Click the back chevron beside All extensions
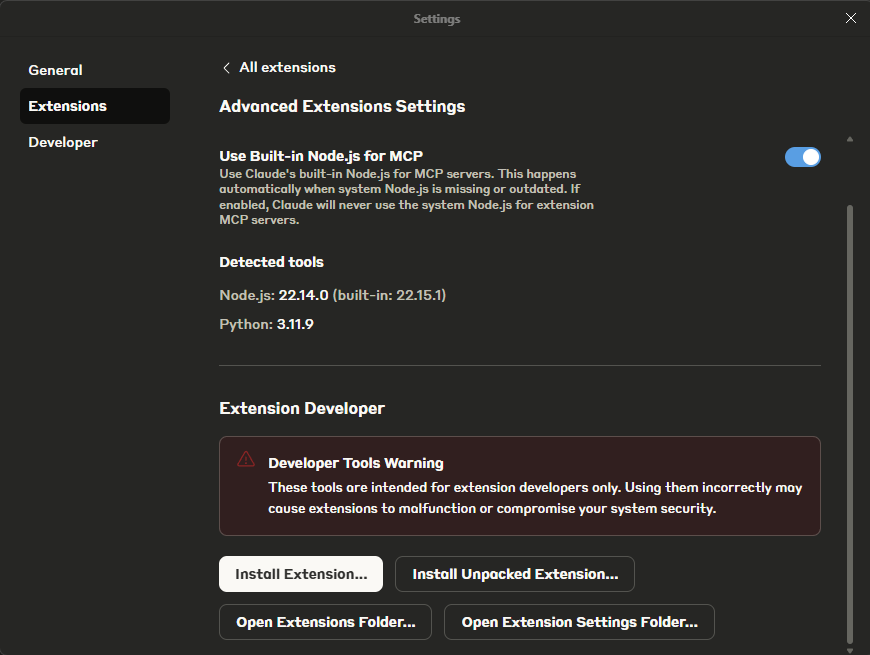Image resolution: width=870 pixels, height=655 pixels. (x=226, y=68)
